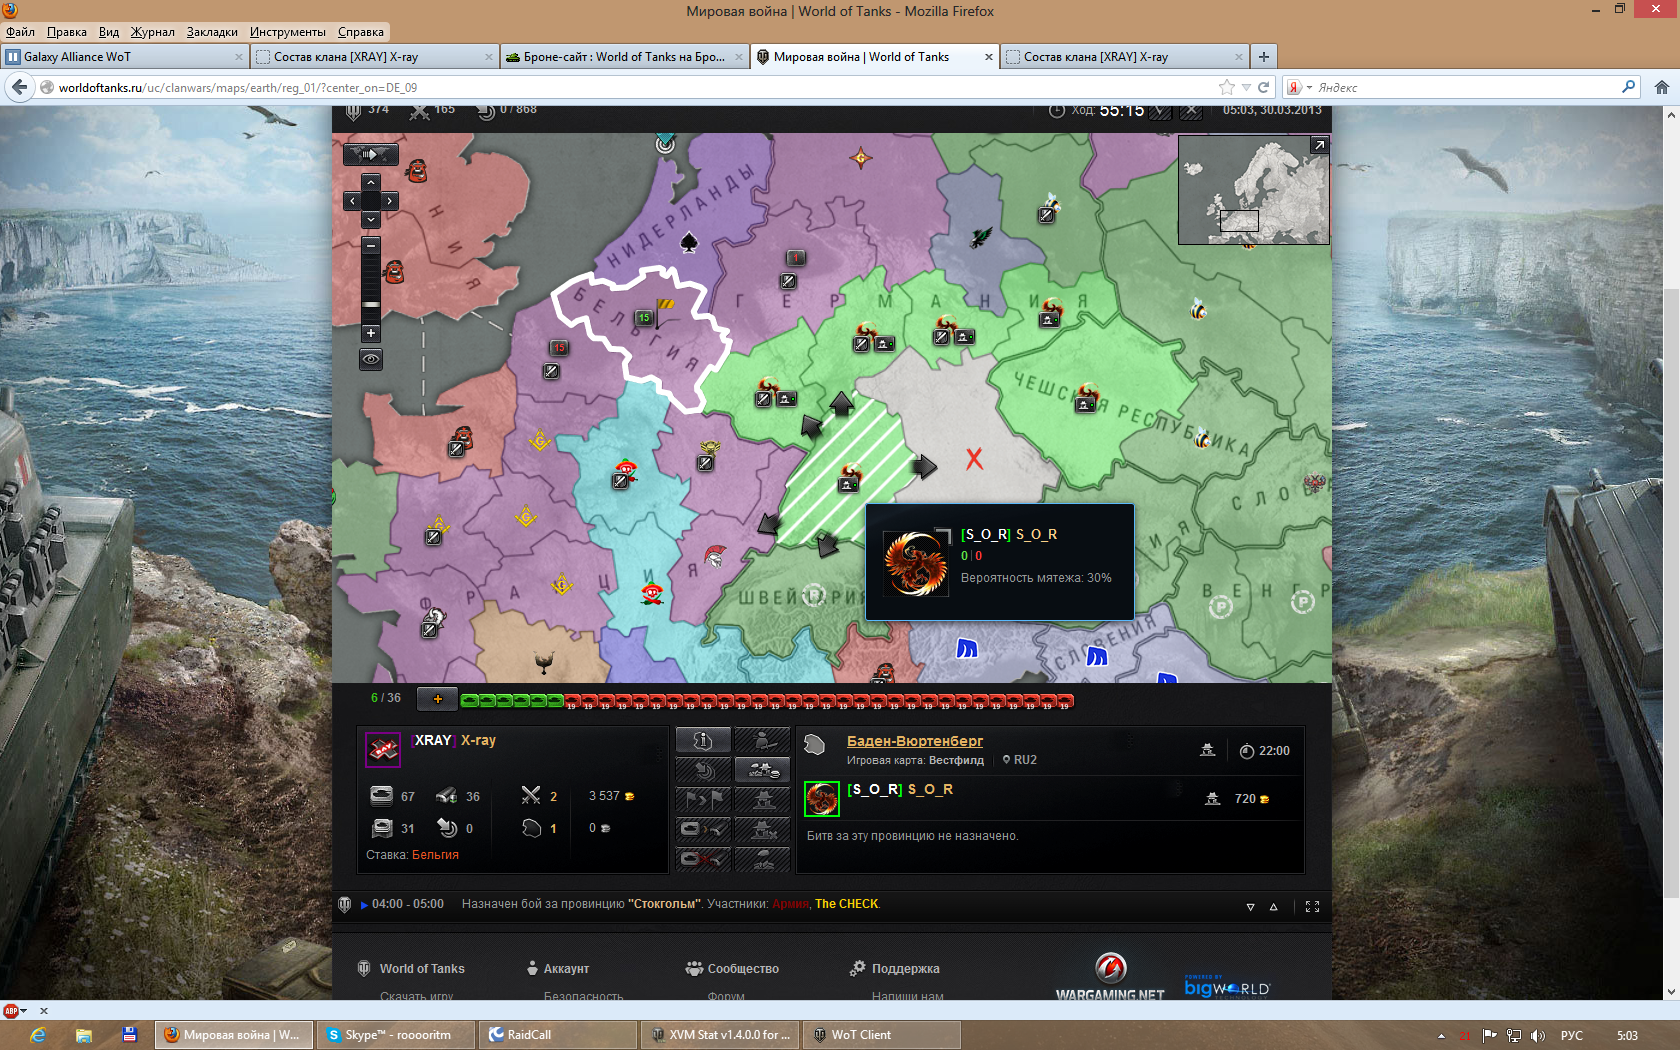Open Skype from the taskbar
Viewport: 1680px width, 1050px height.
396,1035
